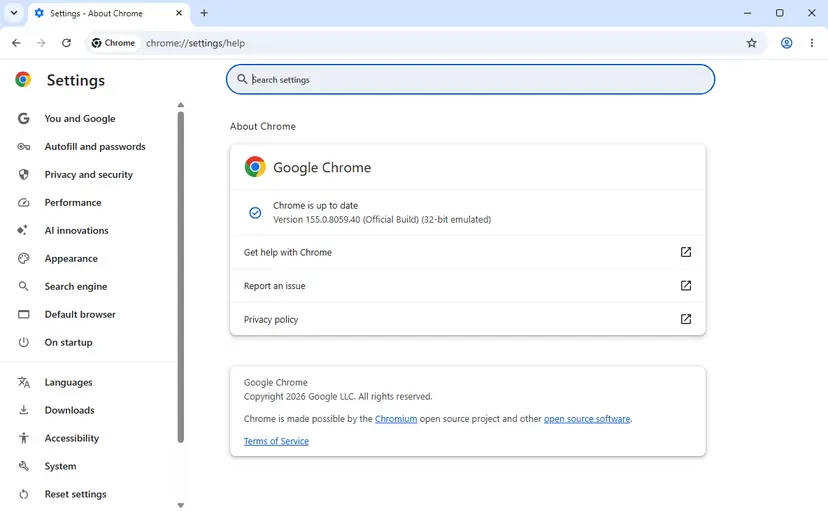Screen dimensions: 828x511
Task: Click external link icon for Report an issue
Action: (685, 286)
